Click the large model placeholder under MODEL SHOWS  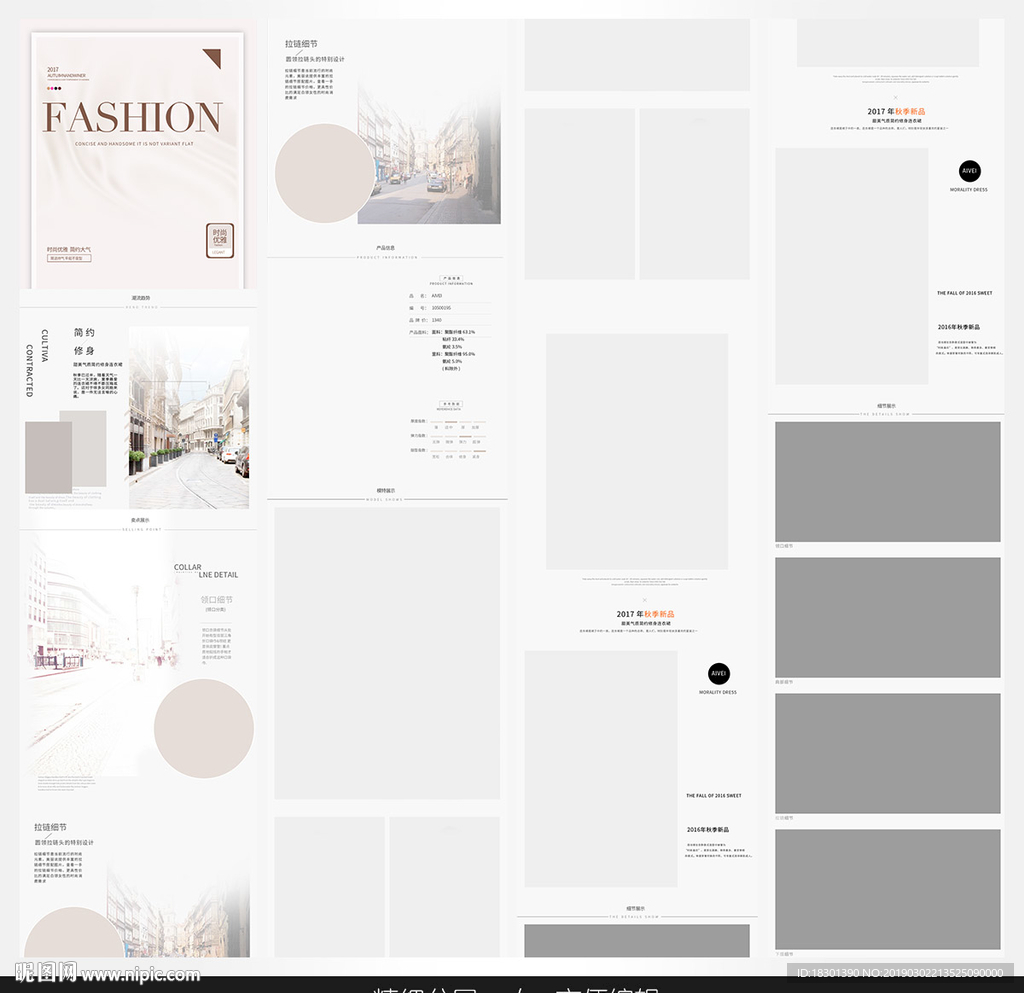coord(387,653)
